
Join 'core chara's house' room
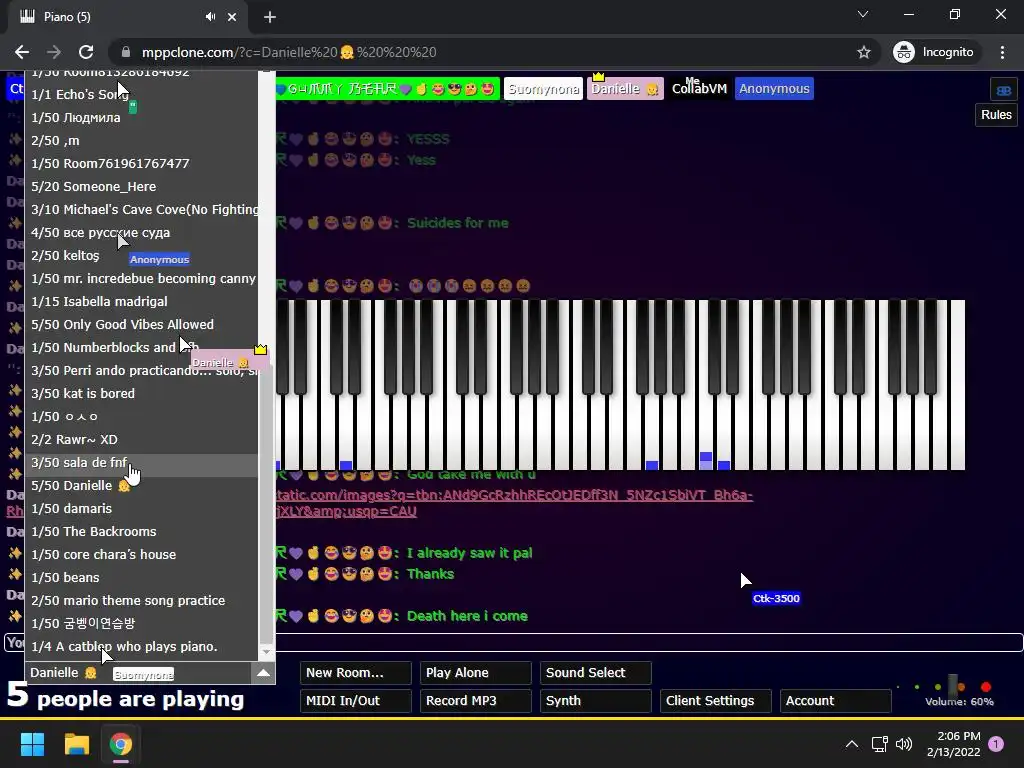pyautogui.click(x=142, y=554)
